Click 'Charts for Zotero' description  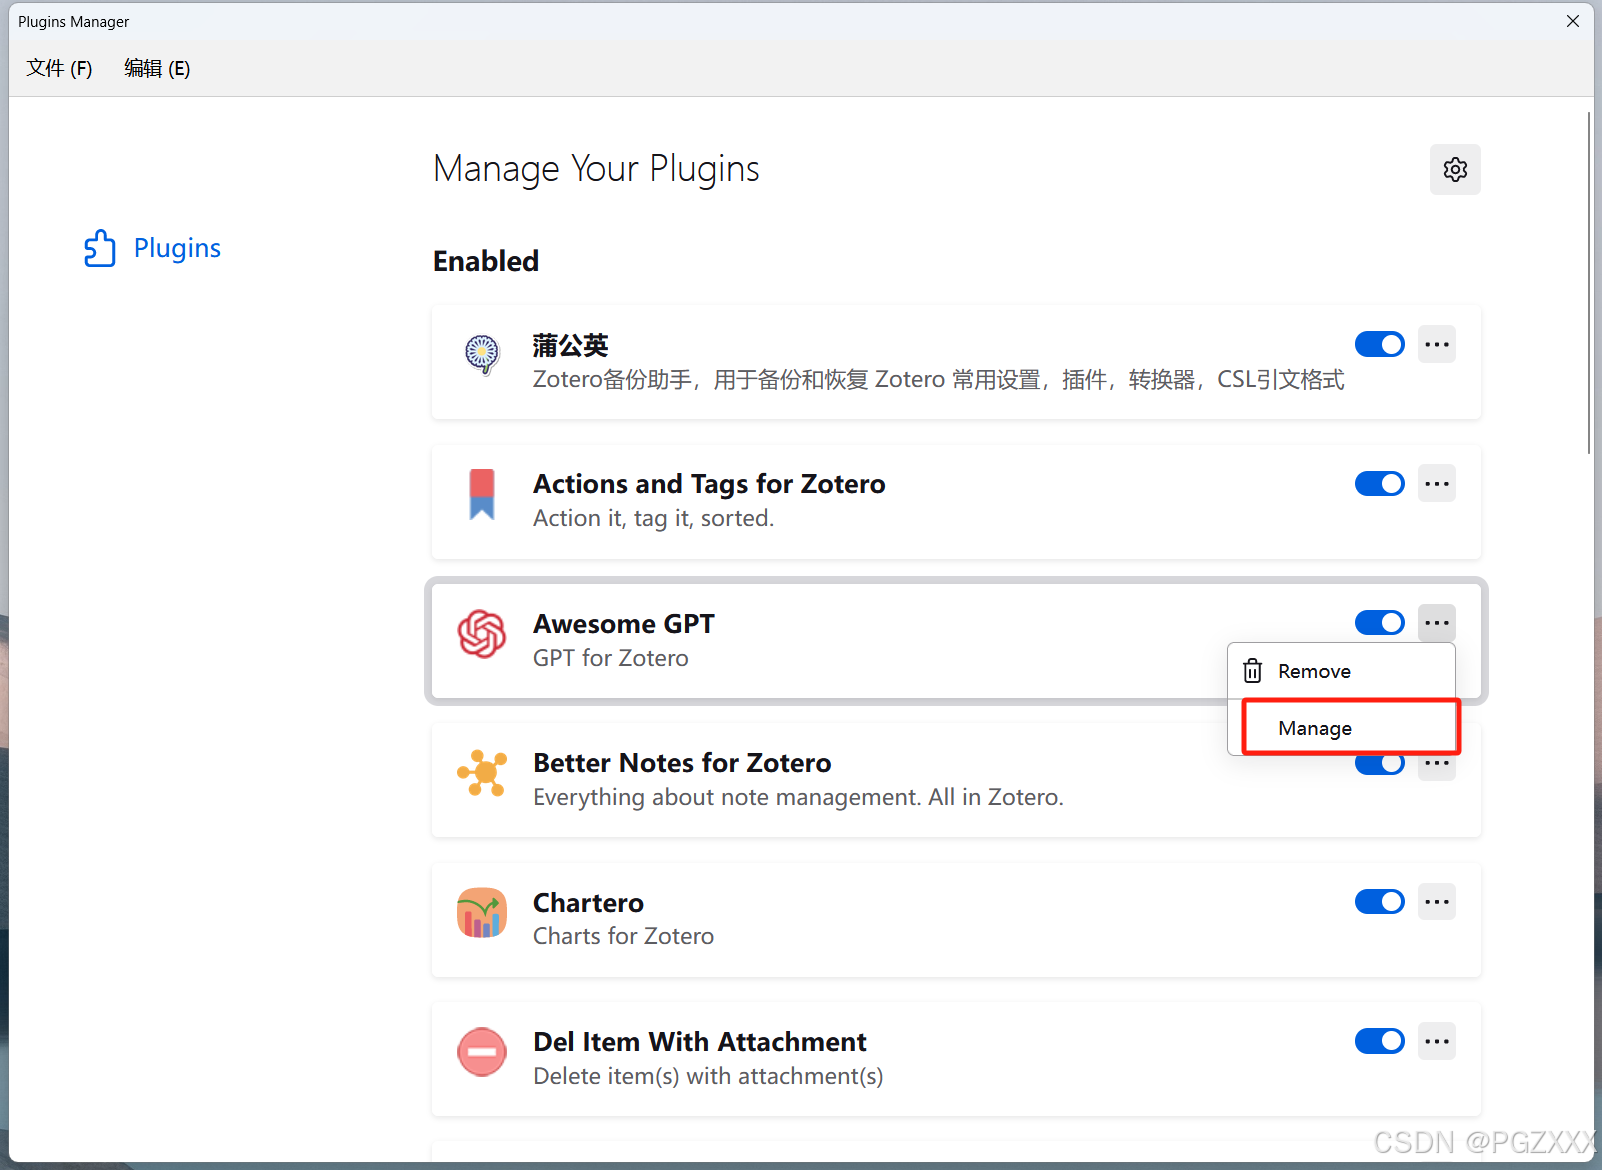point(623,936)
